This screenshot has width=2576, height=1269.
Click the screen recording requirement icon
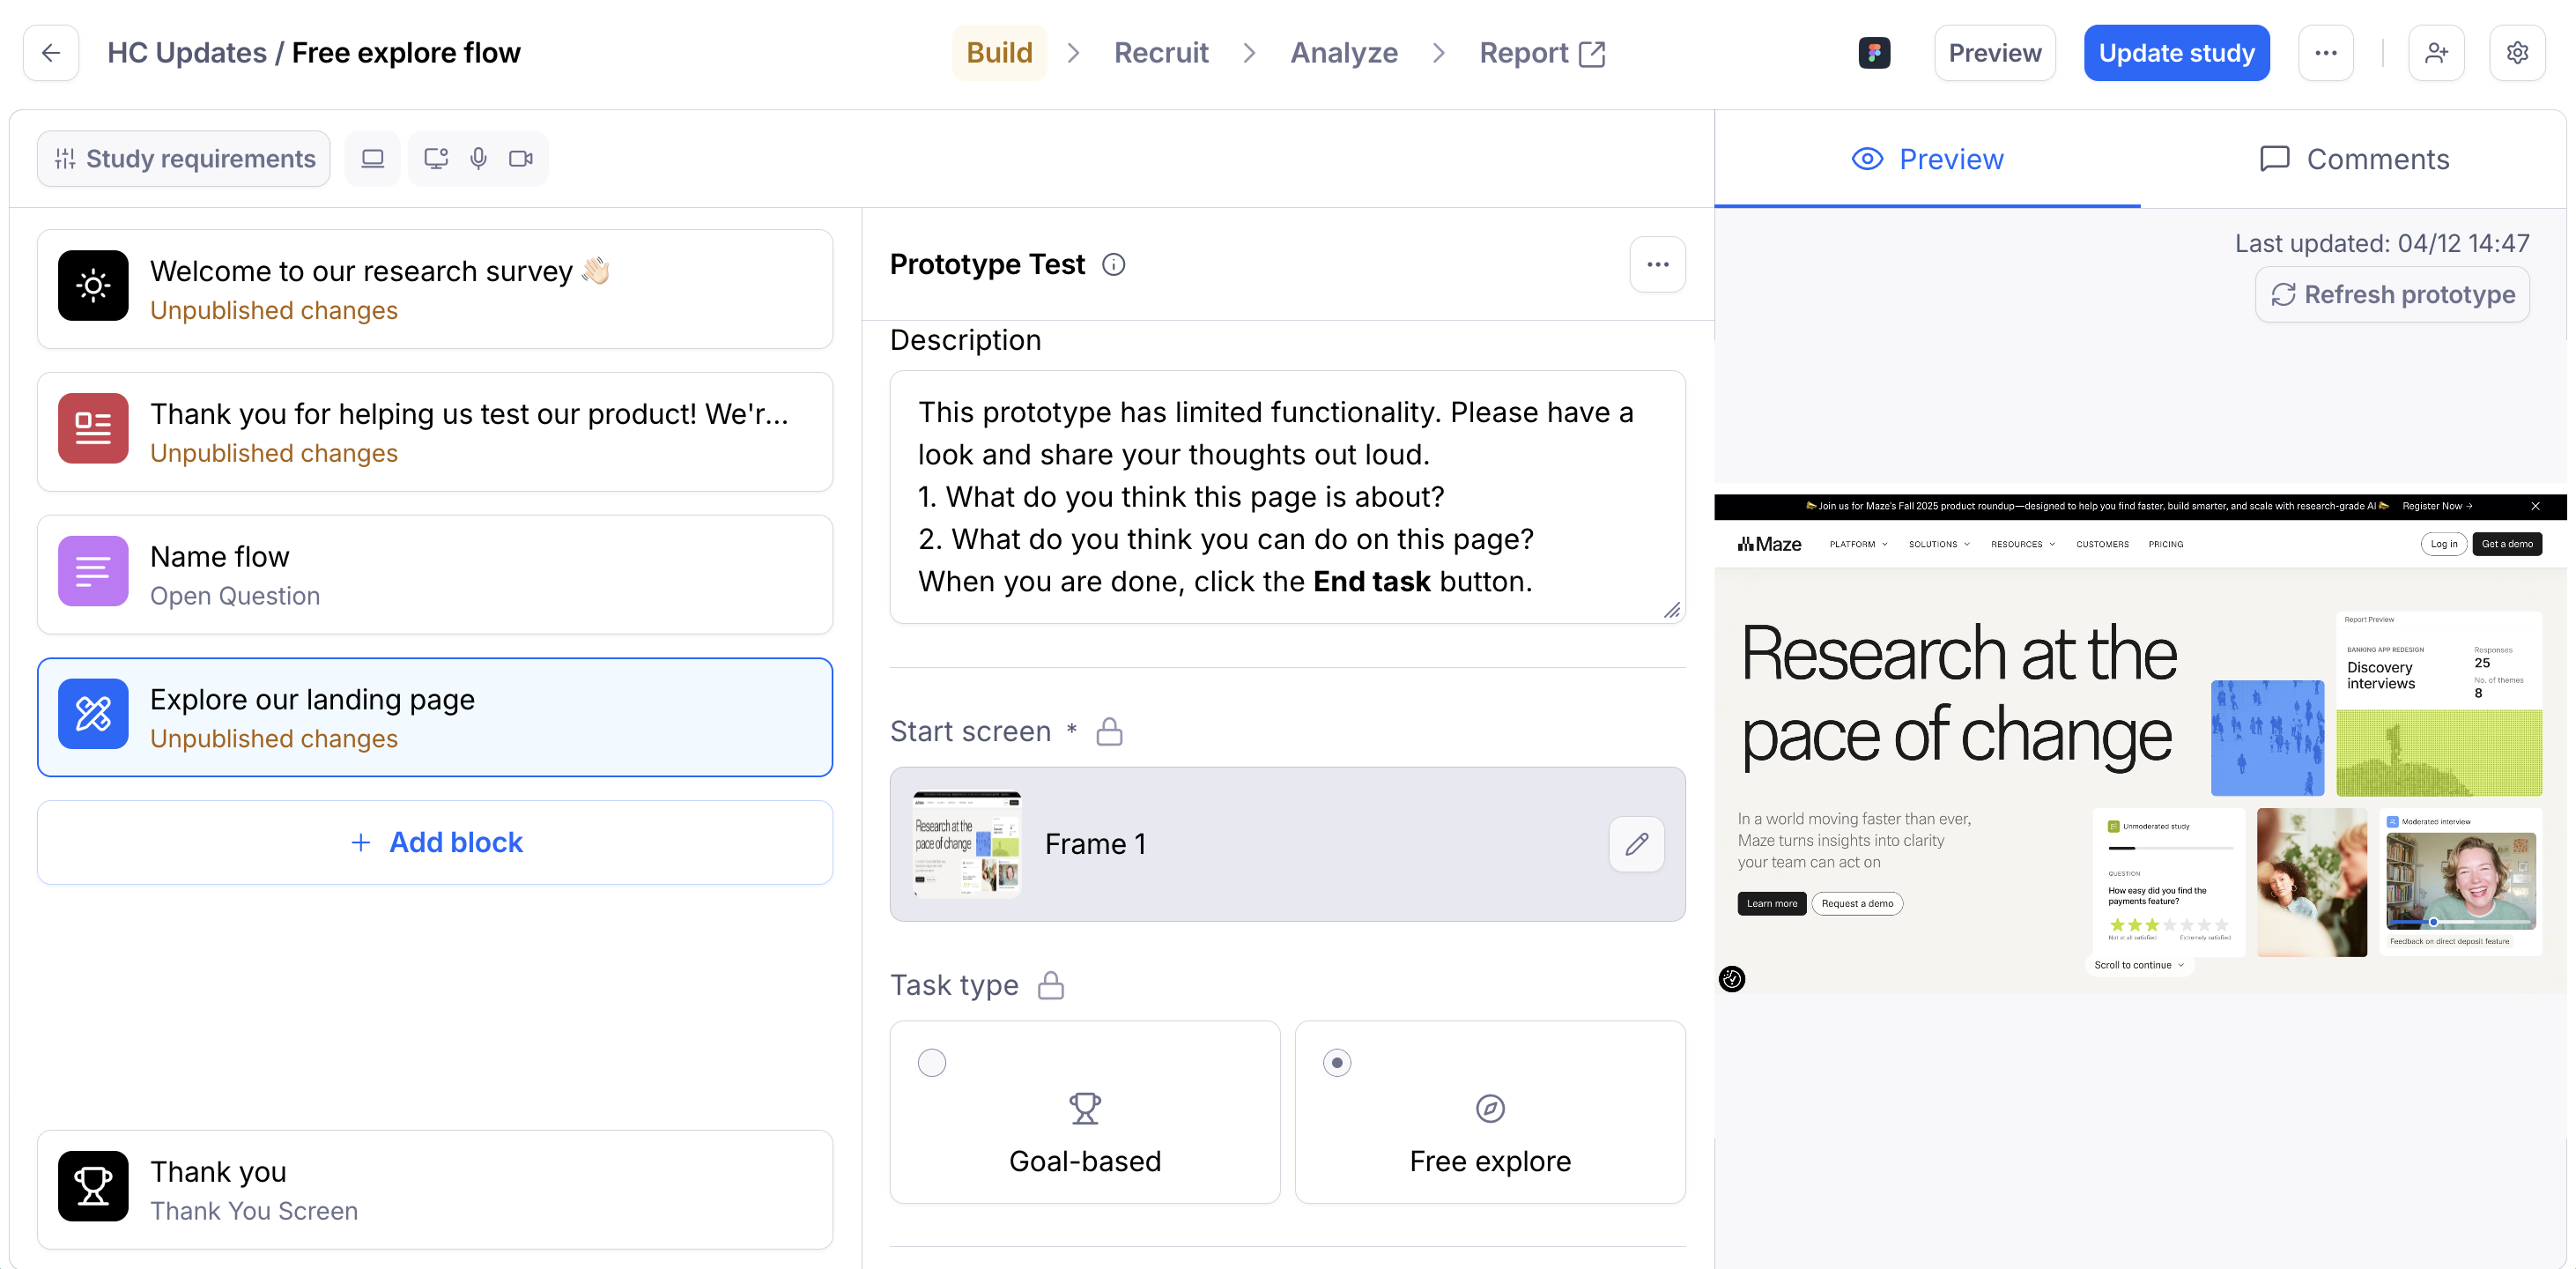coord(436,158)
